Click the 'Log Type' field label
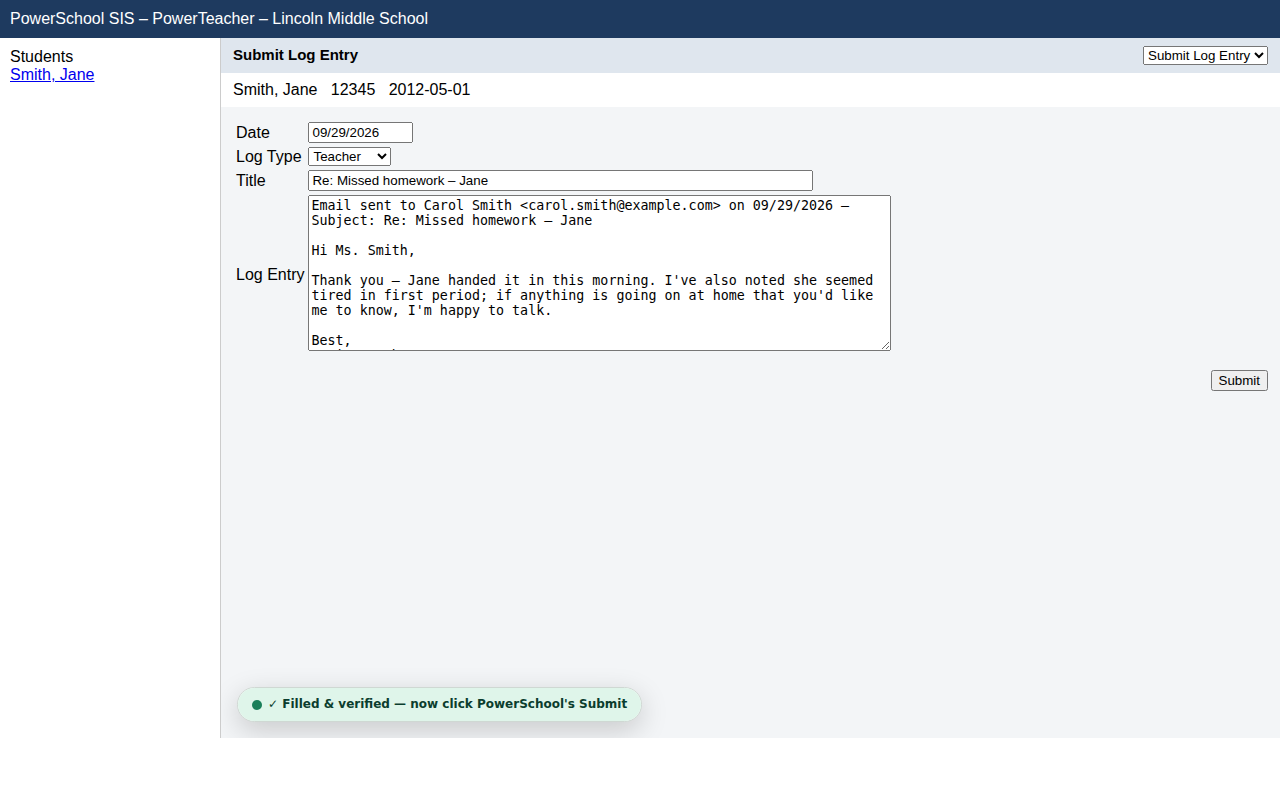Viewport: 1280px width, 800px height. (x=268, y=157)
